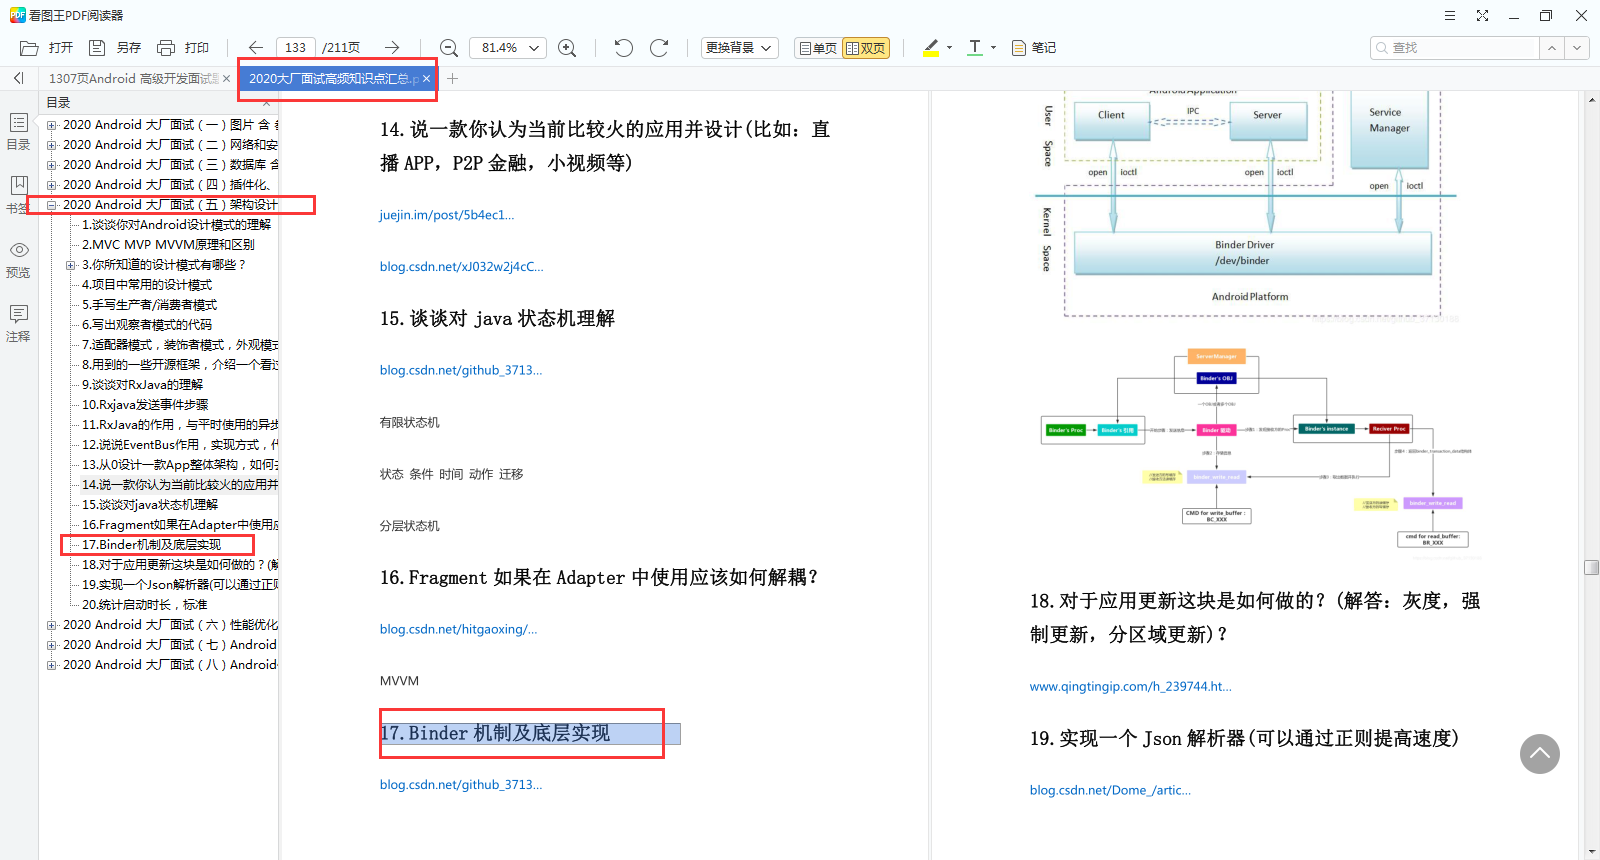Viewport: 1600px width, 860px height.
Task: Print the document with 打印
Action: (182, 48)
